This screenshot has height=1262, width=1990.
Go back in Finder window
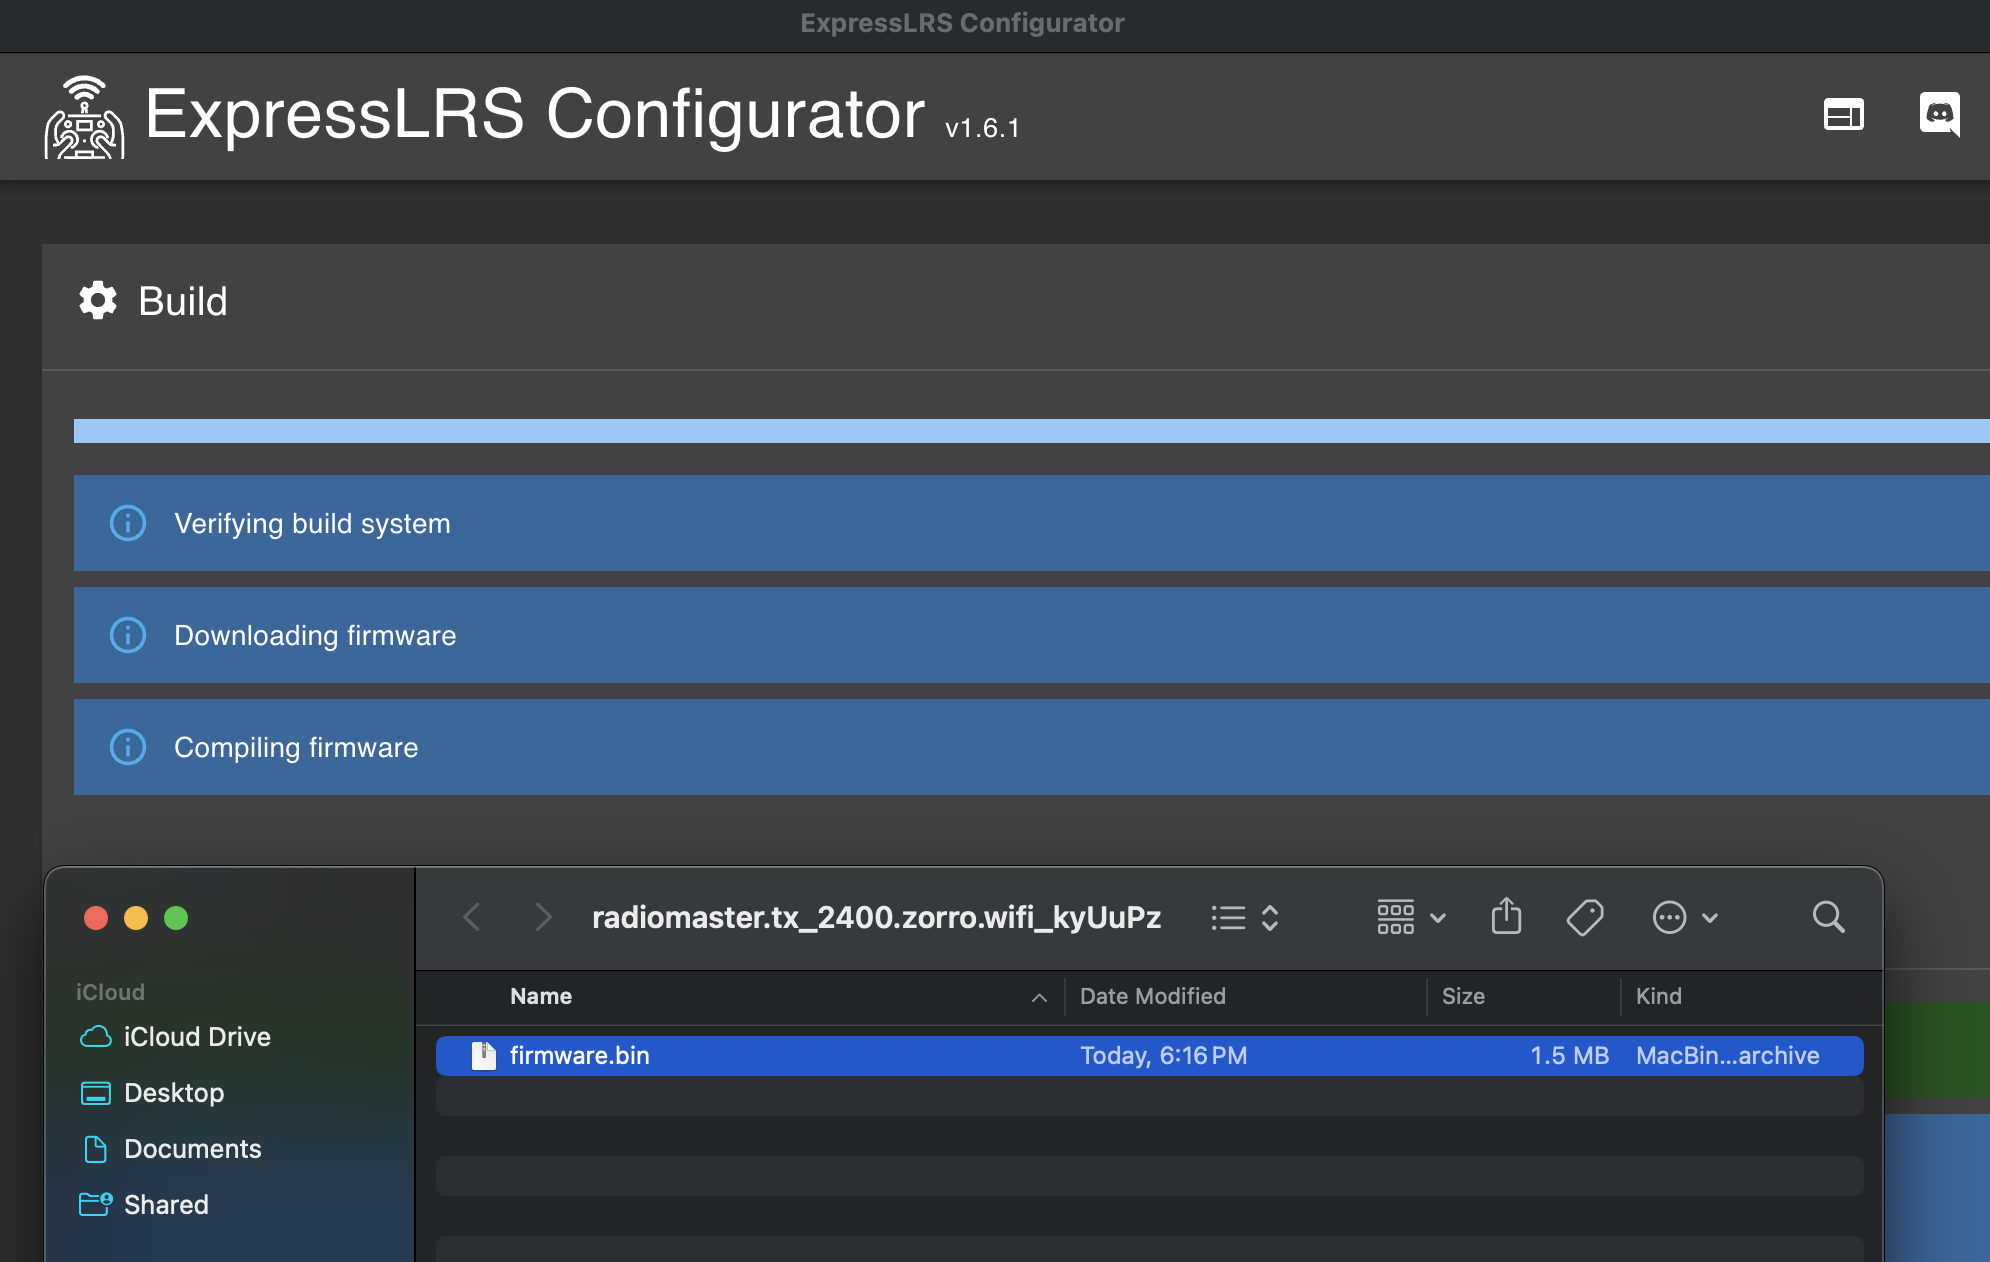coord(472,917)
